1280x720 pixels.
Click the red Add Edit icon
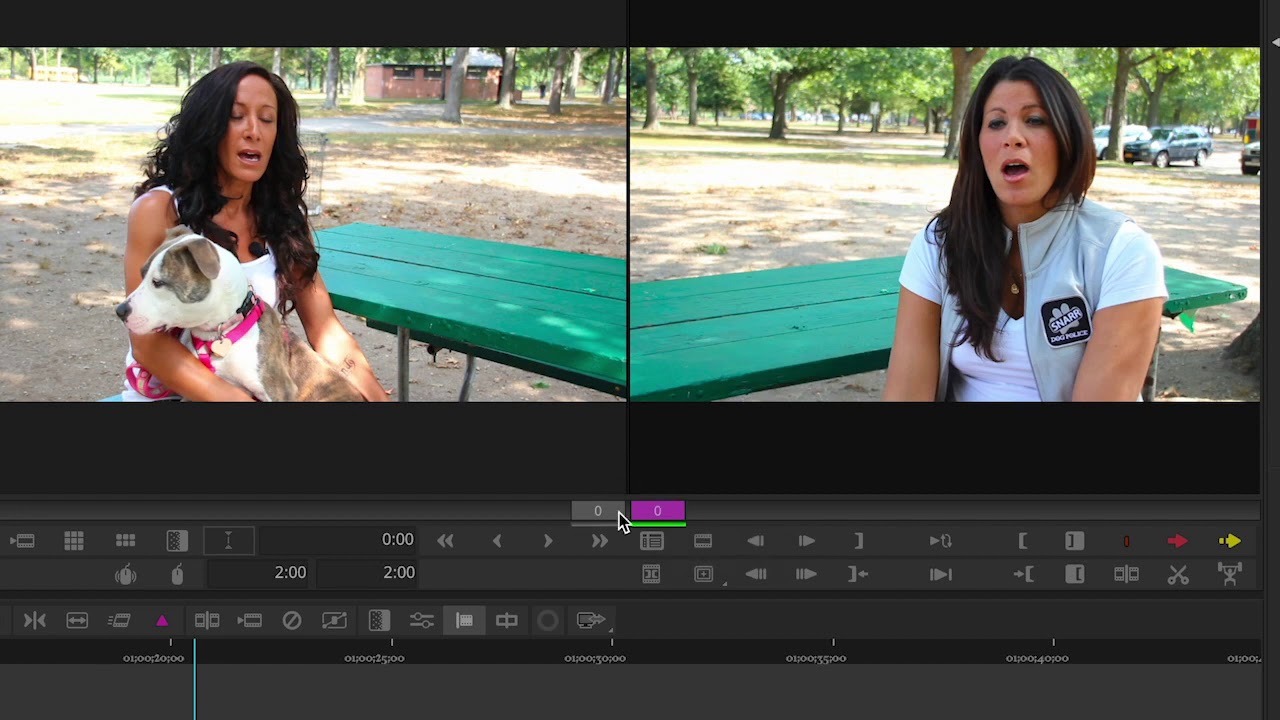coord(1126,541)
